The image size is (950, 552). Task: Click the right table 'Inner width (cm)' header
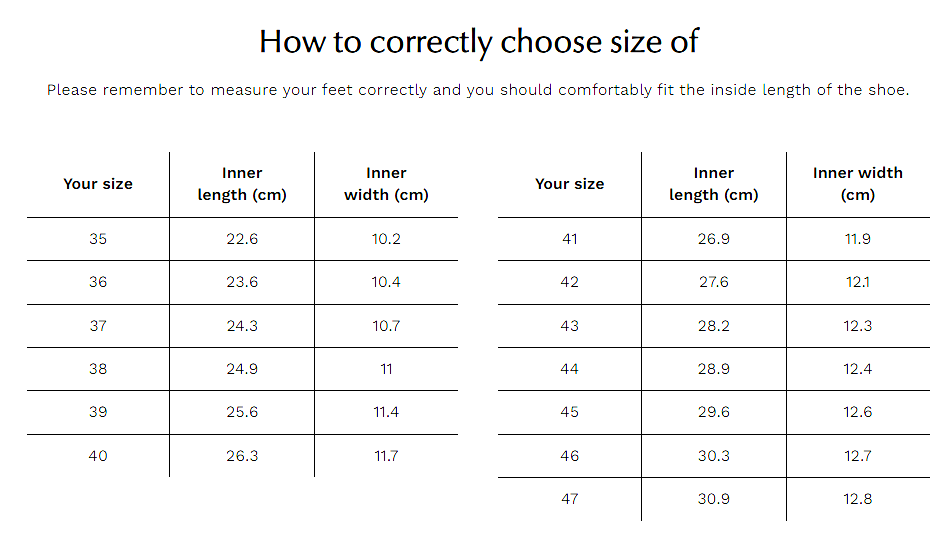[858, 184]
